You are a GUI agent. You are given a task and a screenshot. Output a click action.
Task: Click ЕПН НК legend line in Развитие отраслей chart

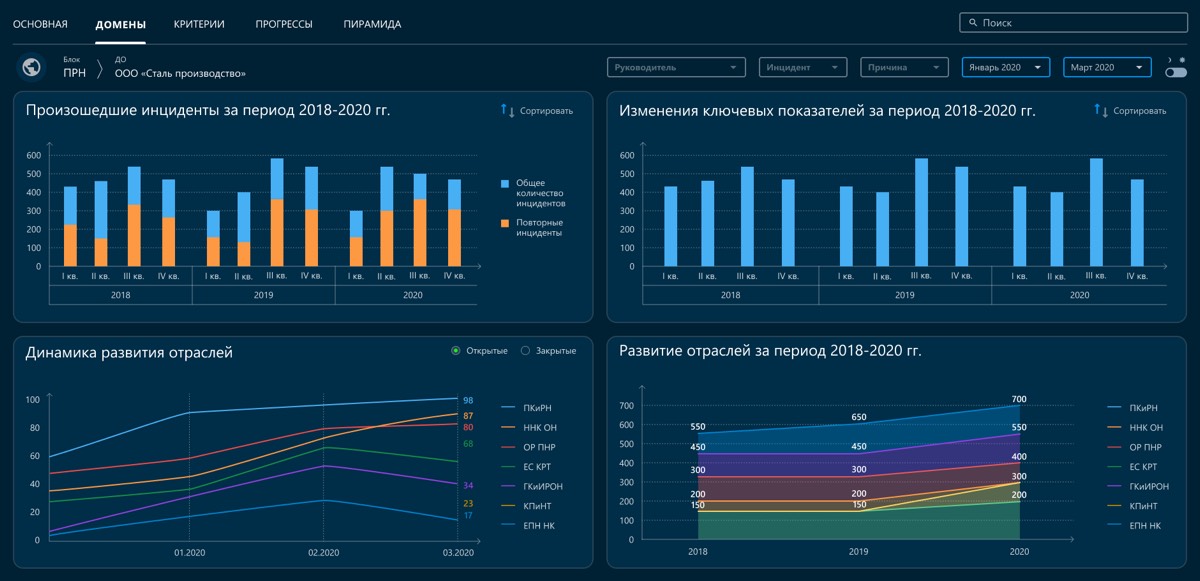pos(1112,525)
